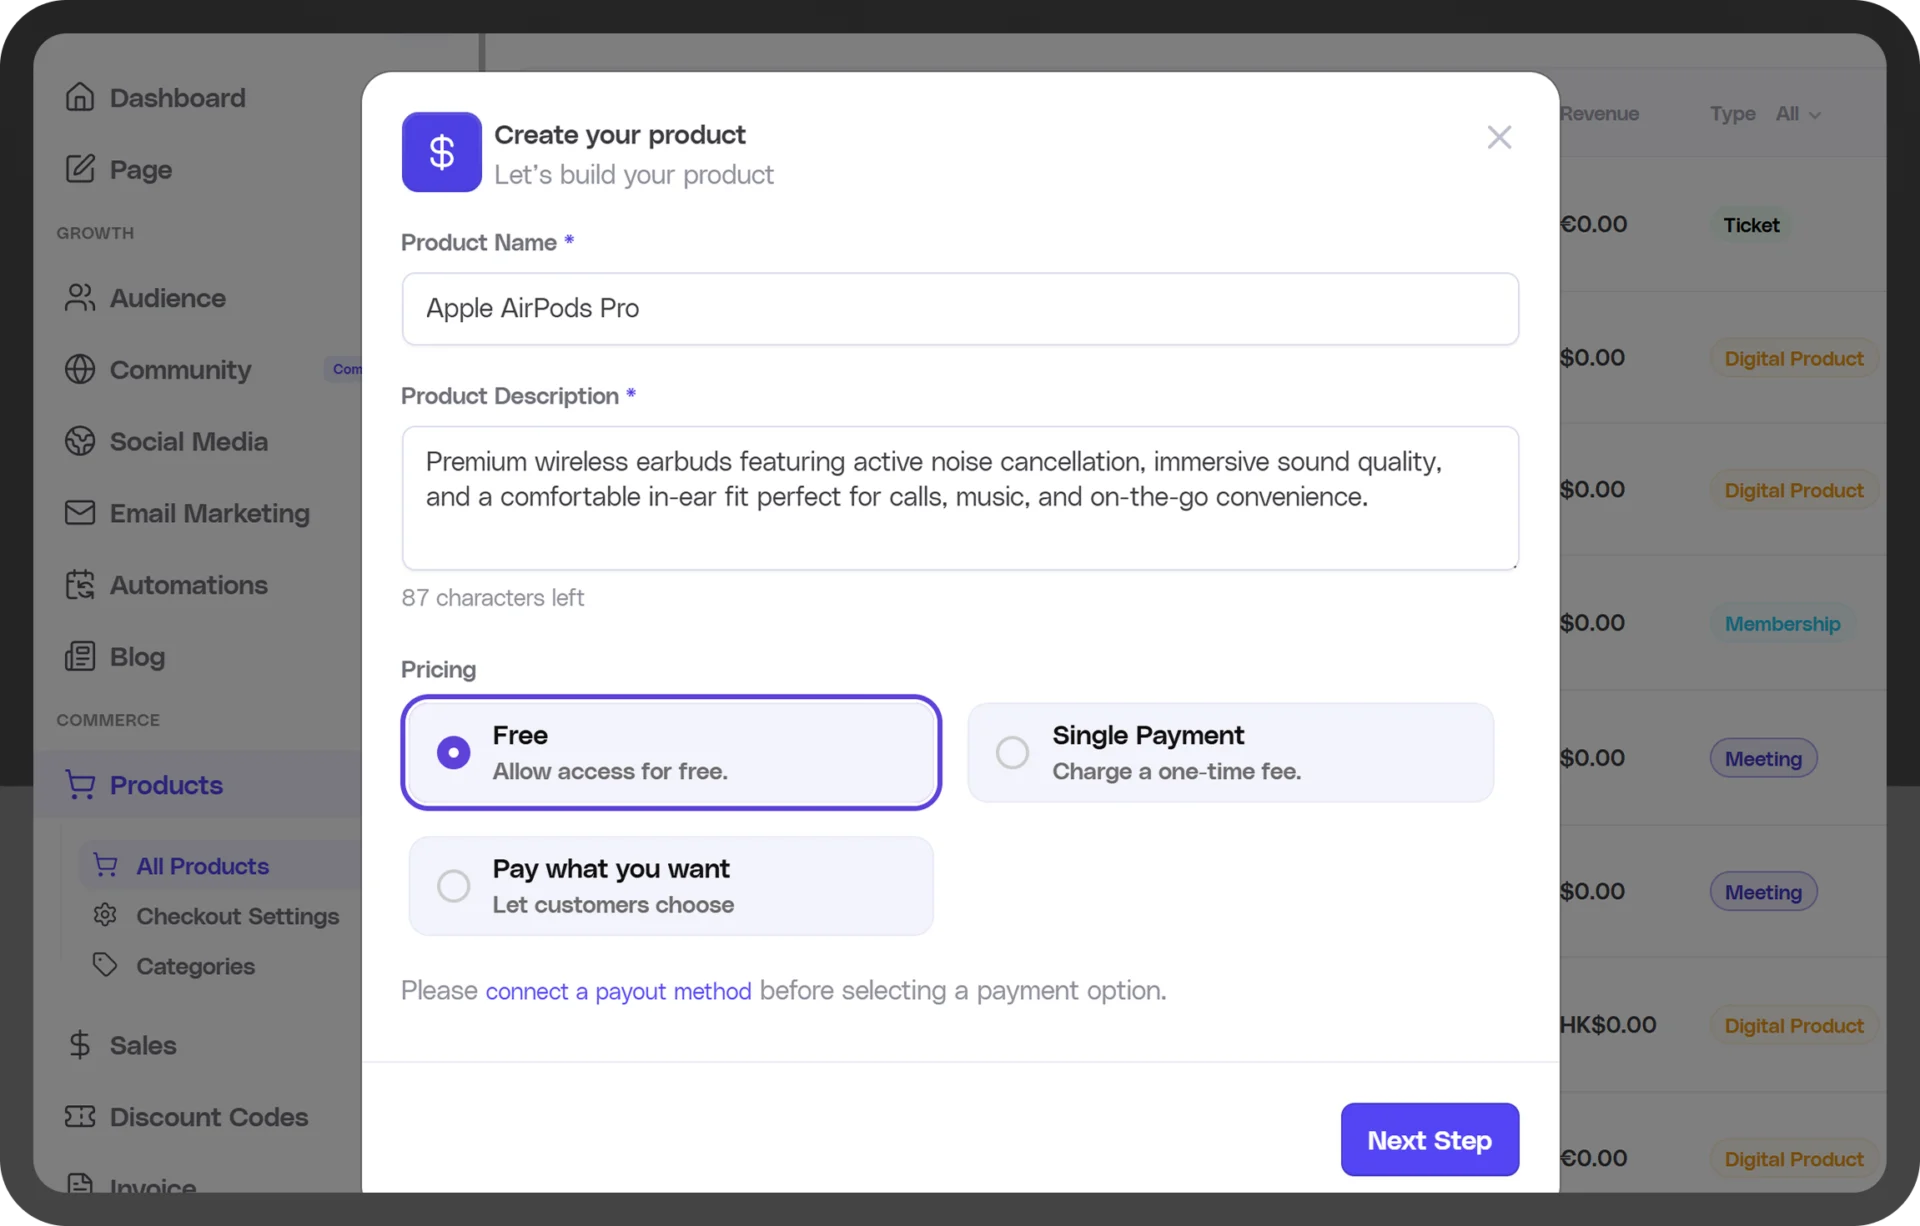The image size is (1920, 1226).
Task: Click the Discount Codes ticket icon
Action: click(80, 1117)
